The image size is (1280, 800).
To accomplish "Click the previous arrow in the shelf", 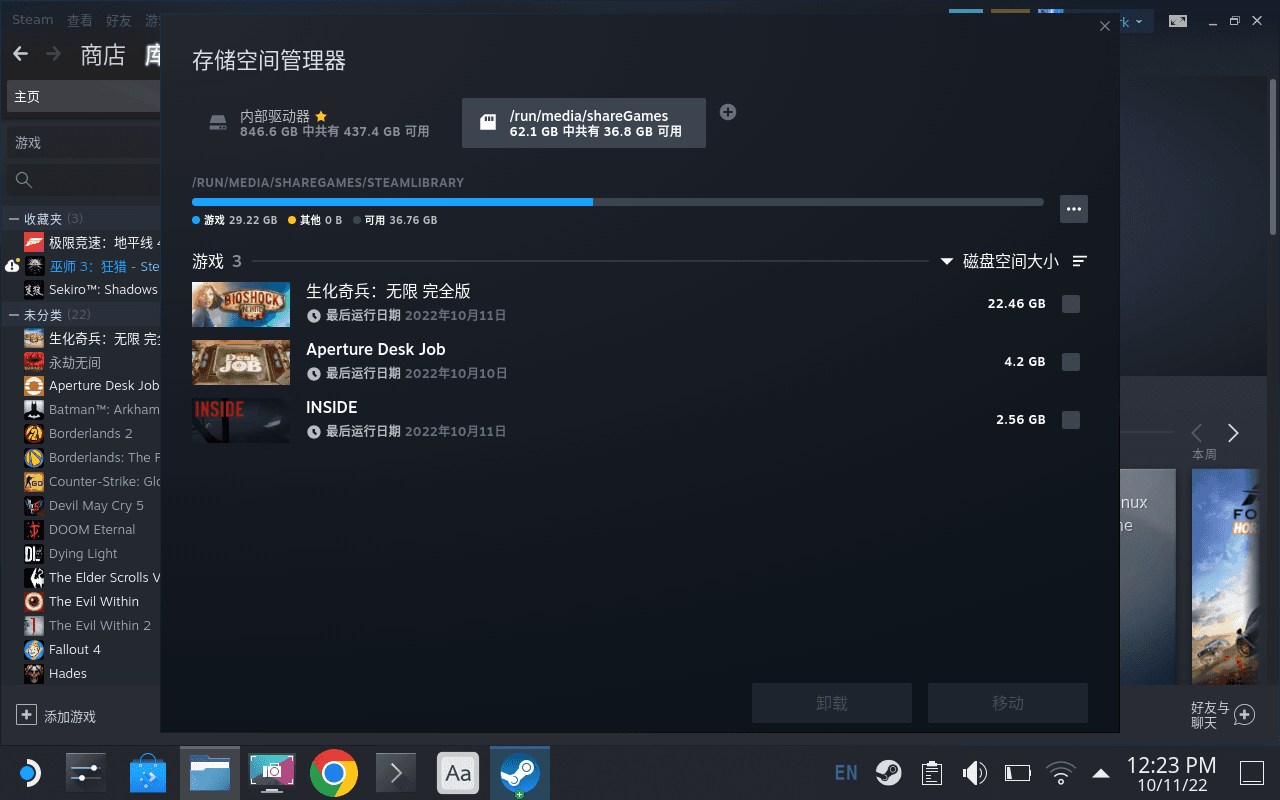I will [x=1197, y=433].
